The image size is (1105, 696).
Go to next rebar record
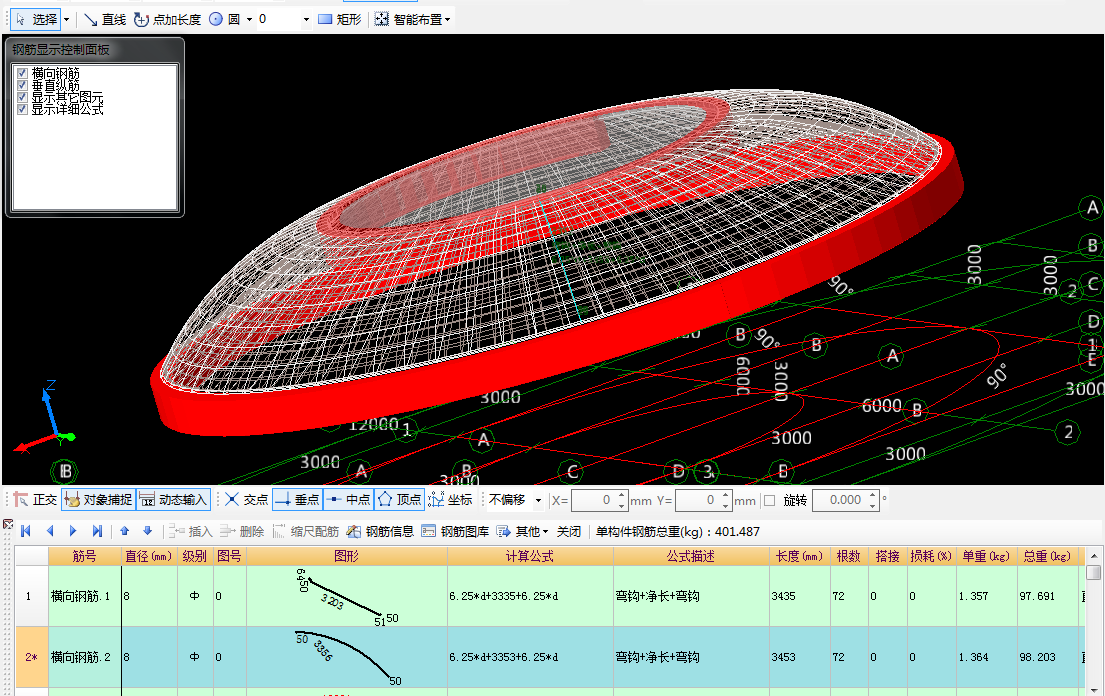pos(73,531)
